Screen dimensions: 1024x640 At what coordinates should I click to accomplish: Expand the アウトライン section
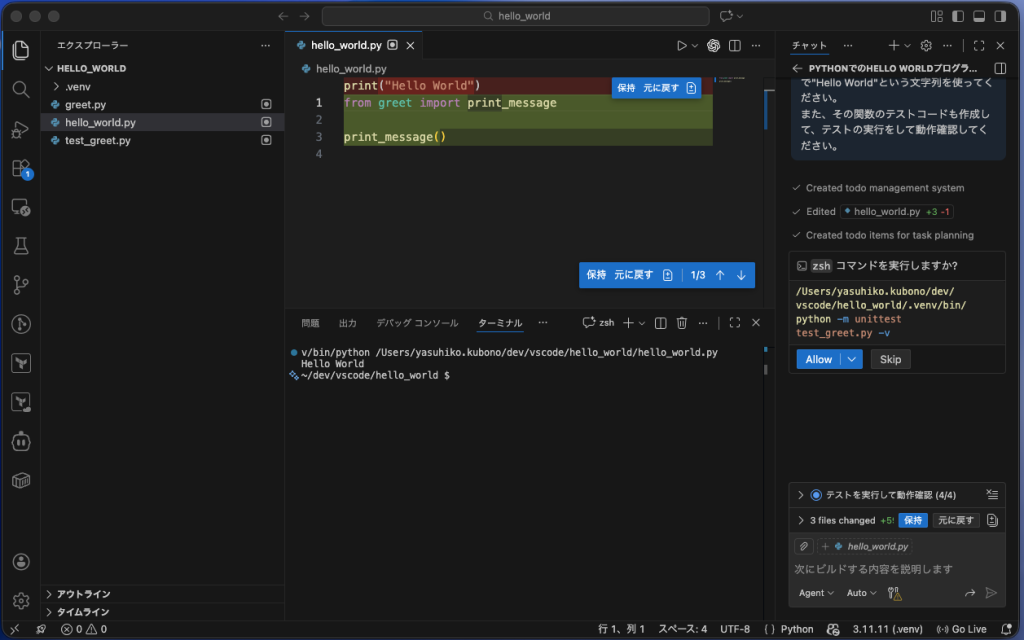pyautogui.click(x=84, y=594)
